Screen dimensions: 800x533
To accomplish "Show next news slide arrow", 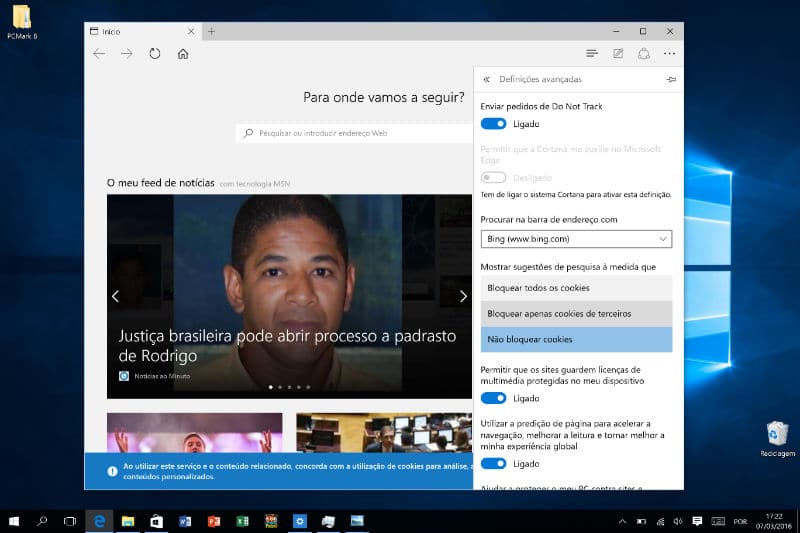I will pos(463,296).
